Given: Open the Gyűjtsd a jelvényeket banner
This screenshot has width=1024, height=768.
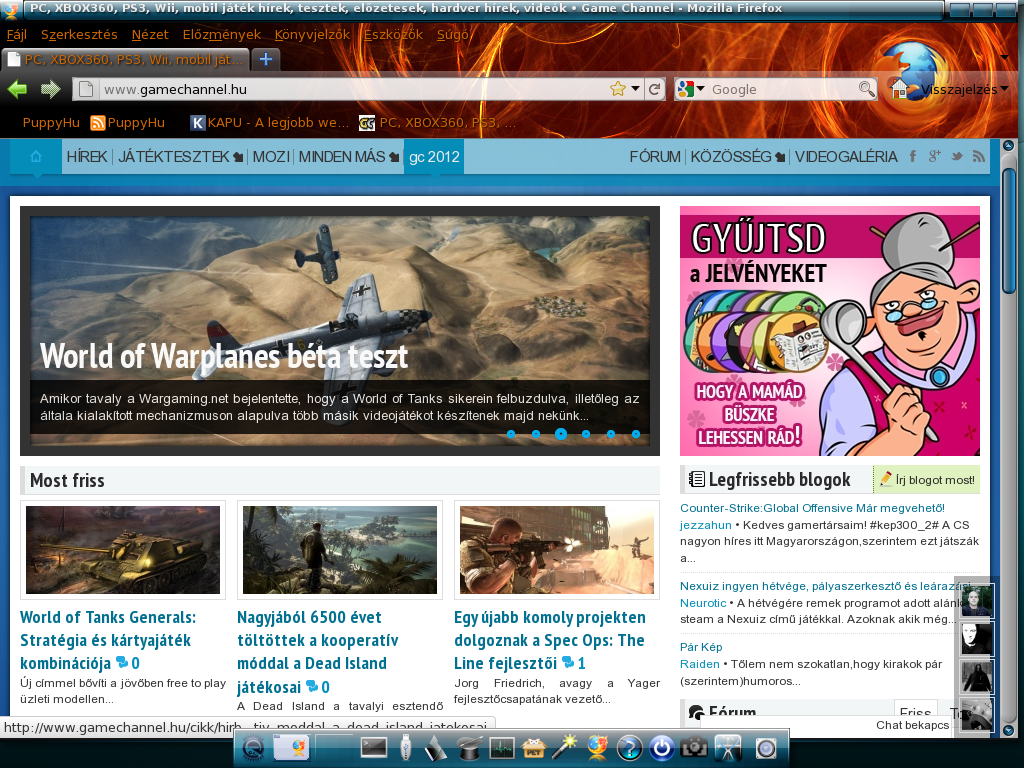Looking at the screenshot, I should pyautogui.click(x=829, y=331).
